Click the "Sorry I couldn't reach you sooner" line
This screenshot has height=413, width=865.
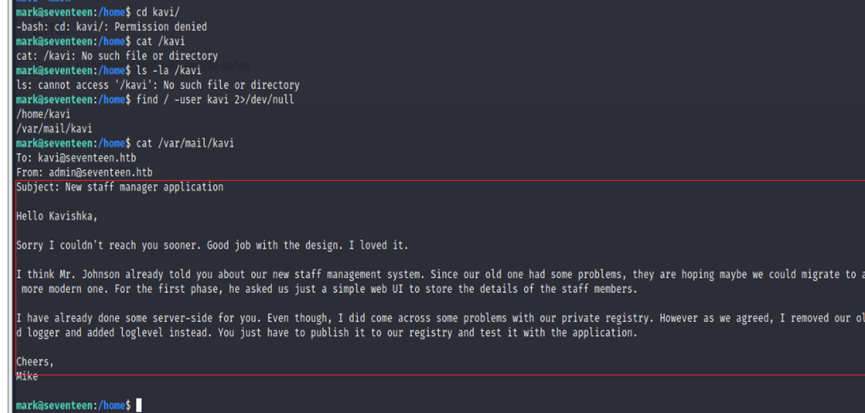pos(212,245)
